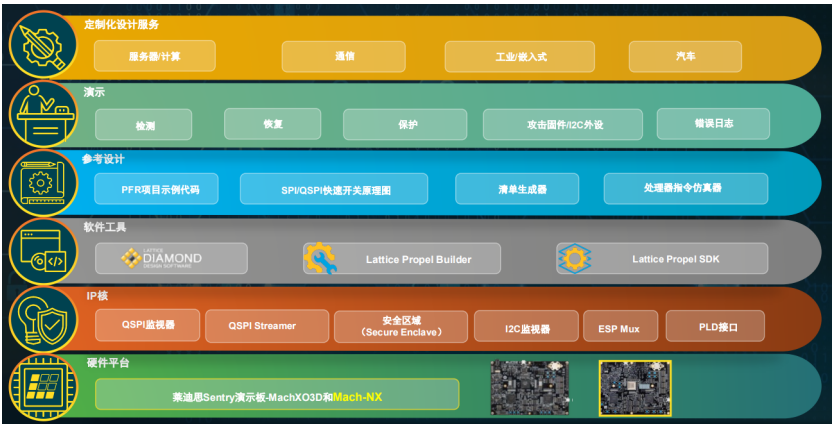Choose the 恢复 demo box

coord(273,124)
